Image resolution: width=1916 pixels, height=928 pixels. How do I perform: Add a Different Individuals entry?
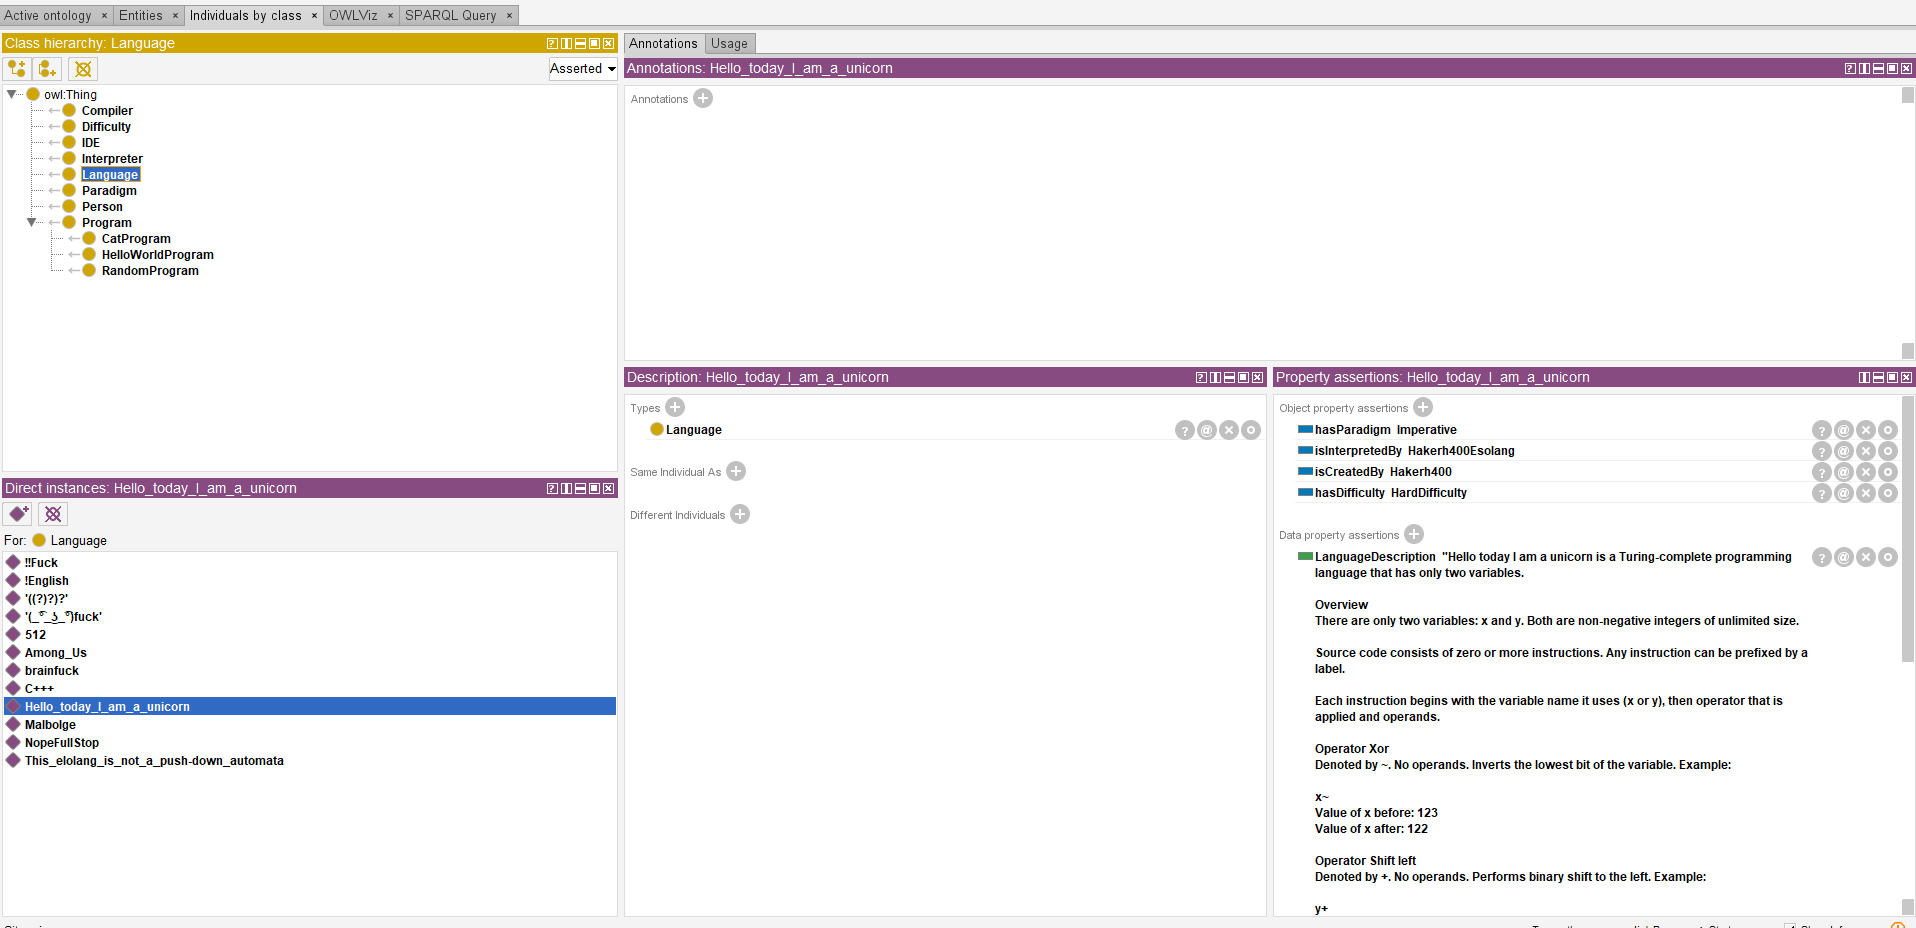click(740, 514)
